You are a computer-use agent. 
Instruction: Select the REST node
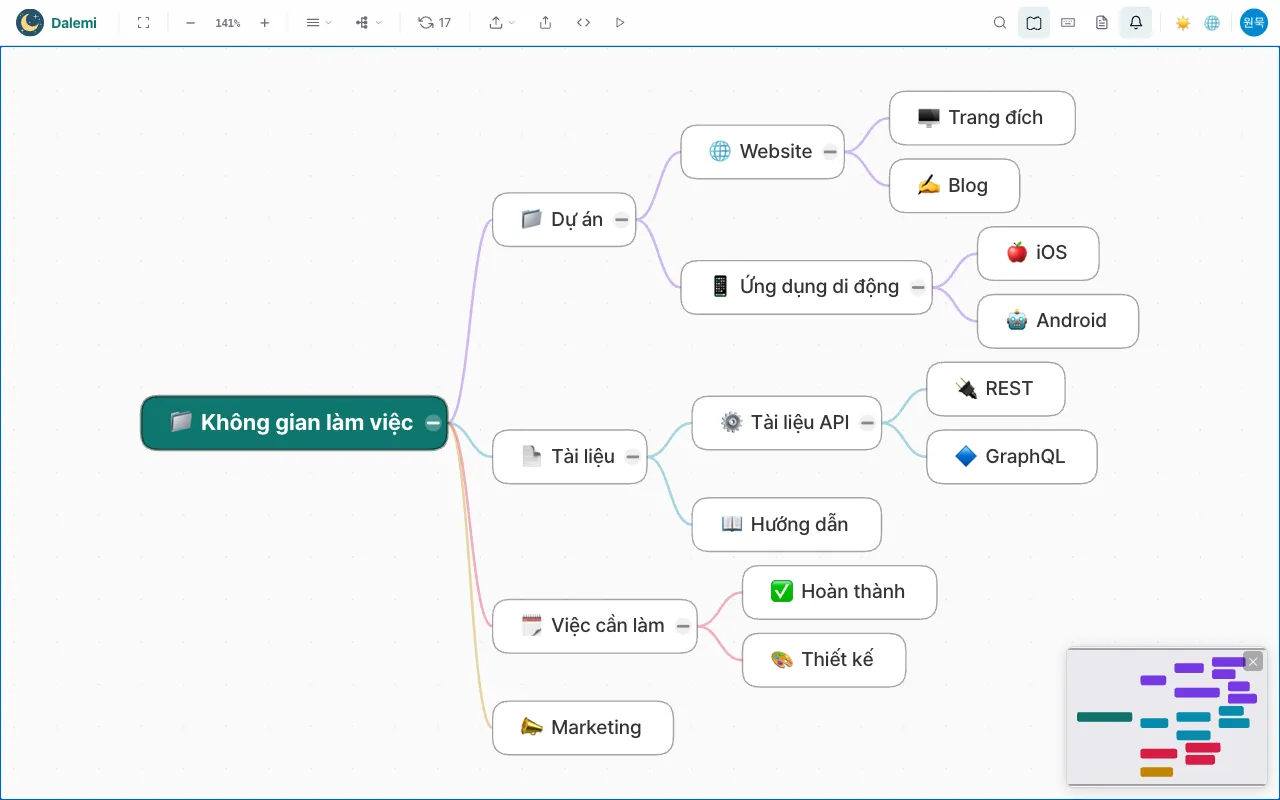click(x=996, y=389)
